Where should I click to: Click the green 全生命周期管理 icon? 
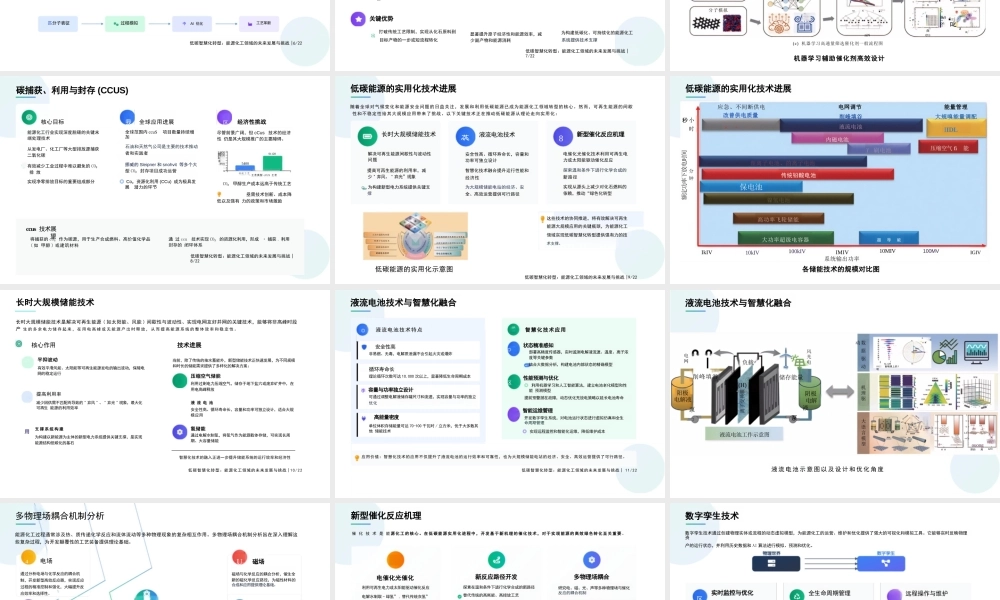pos(797,595)
